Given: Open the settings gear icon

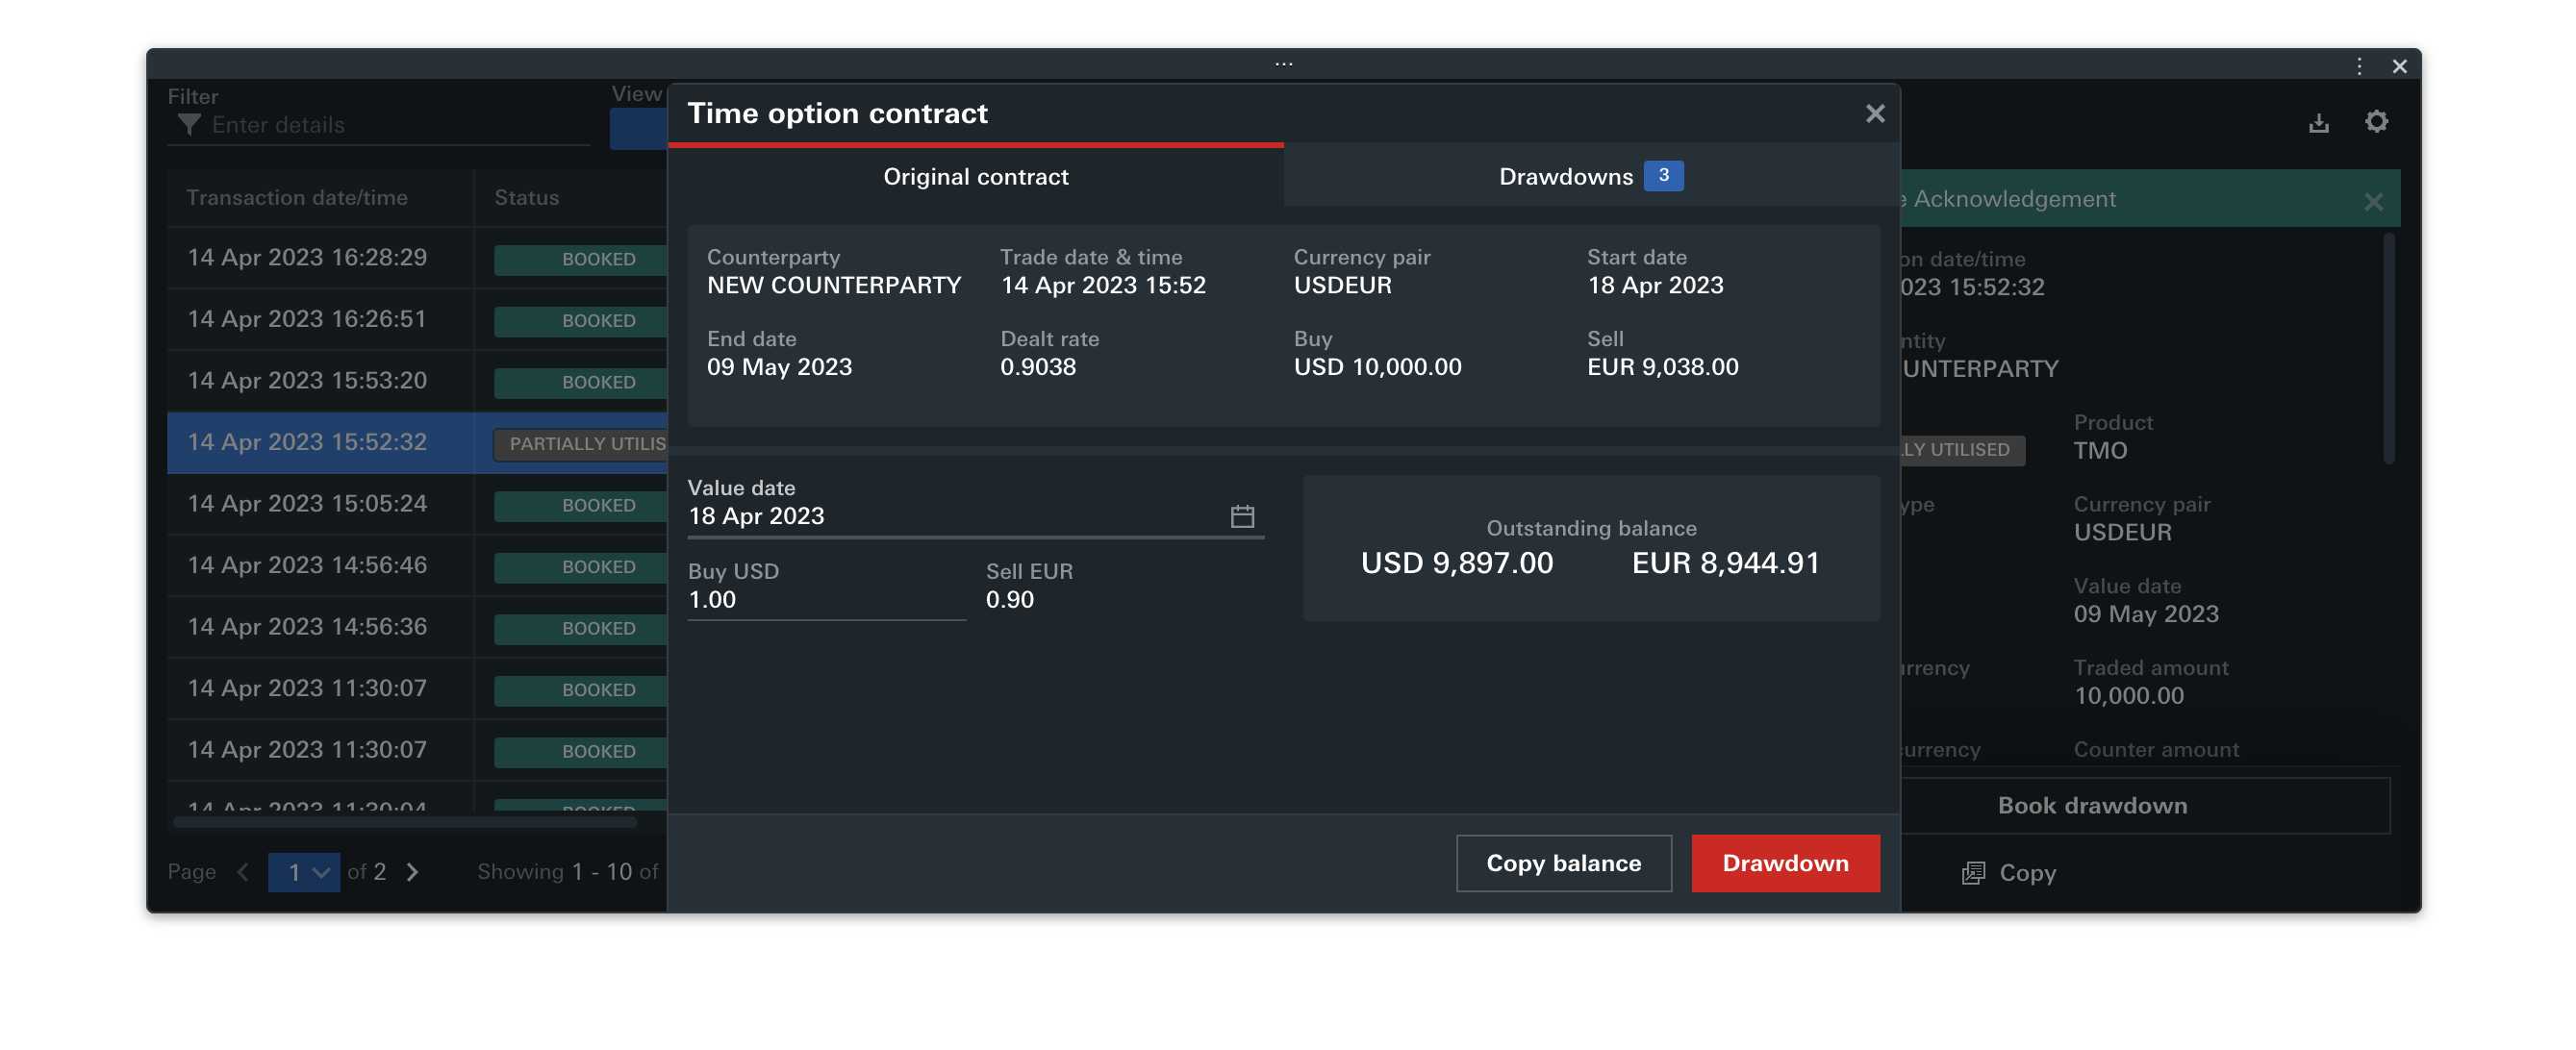Looking at the screenshot, I should click(x=2376, y=122).
